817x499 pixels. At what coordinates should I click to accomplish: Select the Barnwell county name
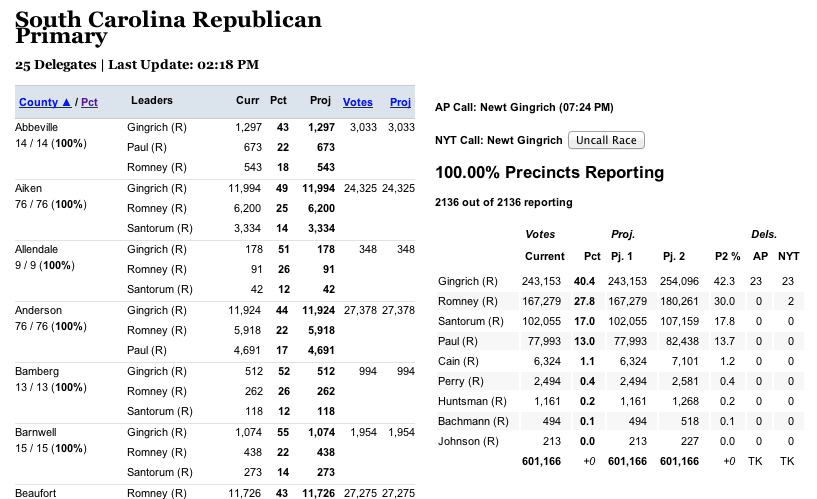(36, 432)
